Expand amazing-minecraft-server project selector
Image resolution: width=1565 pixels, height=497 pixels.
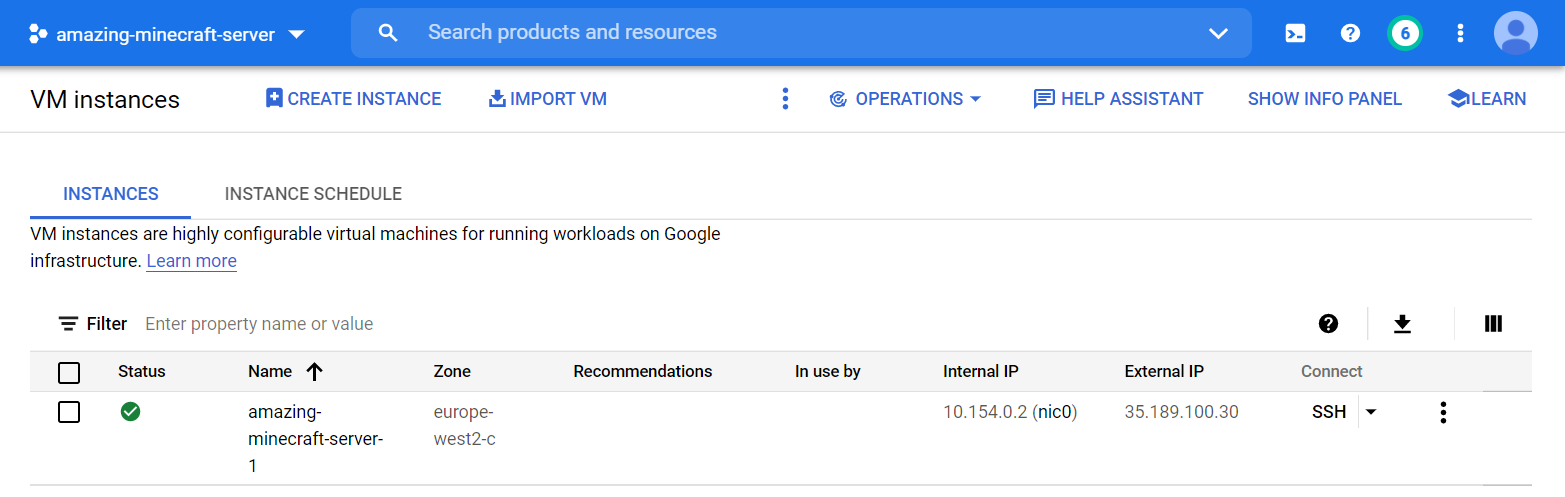(167, 34)
